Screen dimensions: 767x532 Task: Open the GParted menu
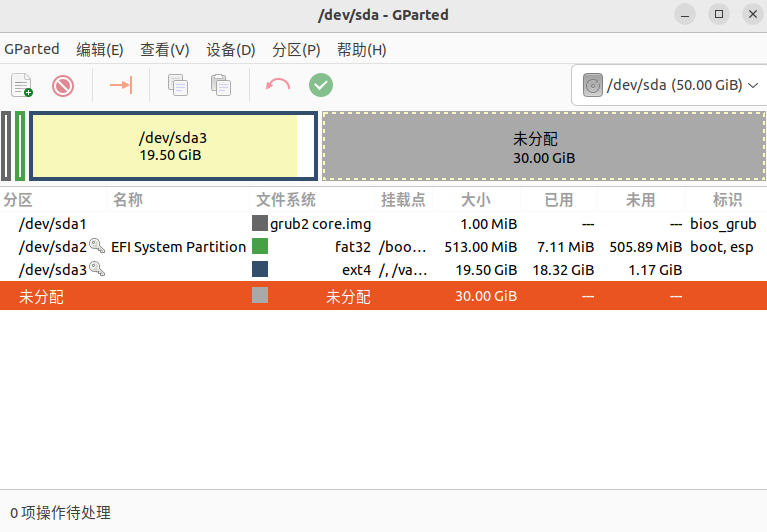click(32, 49)
